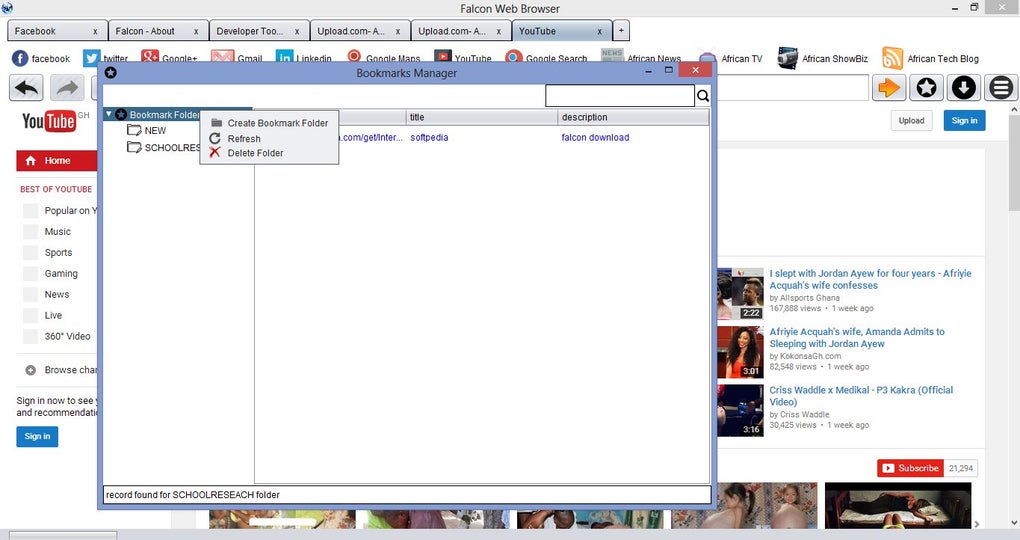Click the Browse channels plus icon
Image resolution: width=1020 pixels, height=540 pixels.
point(31,370)
